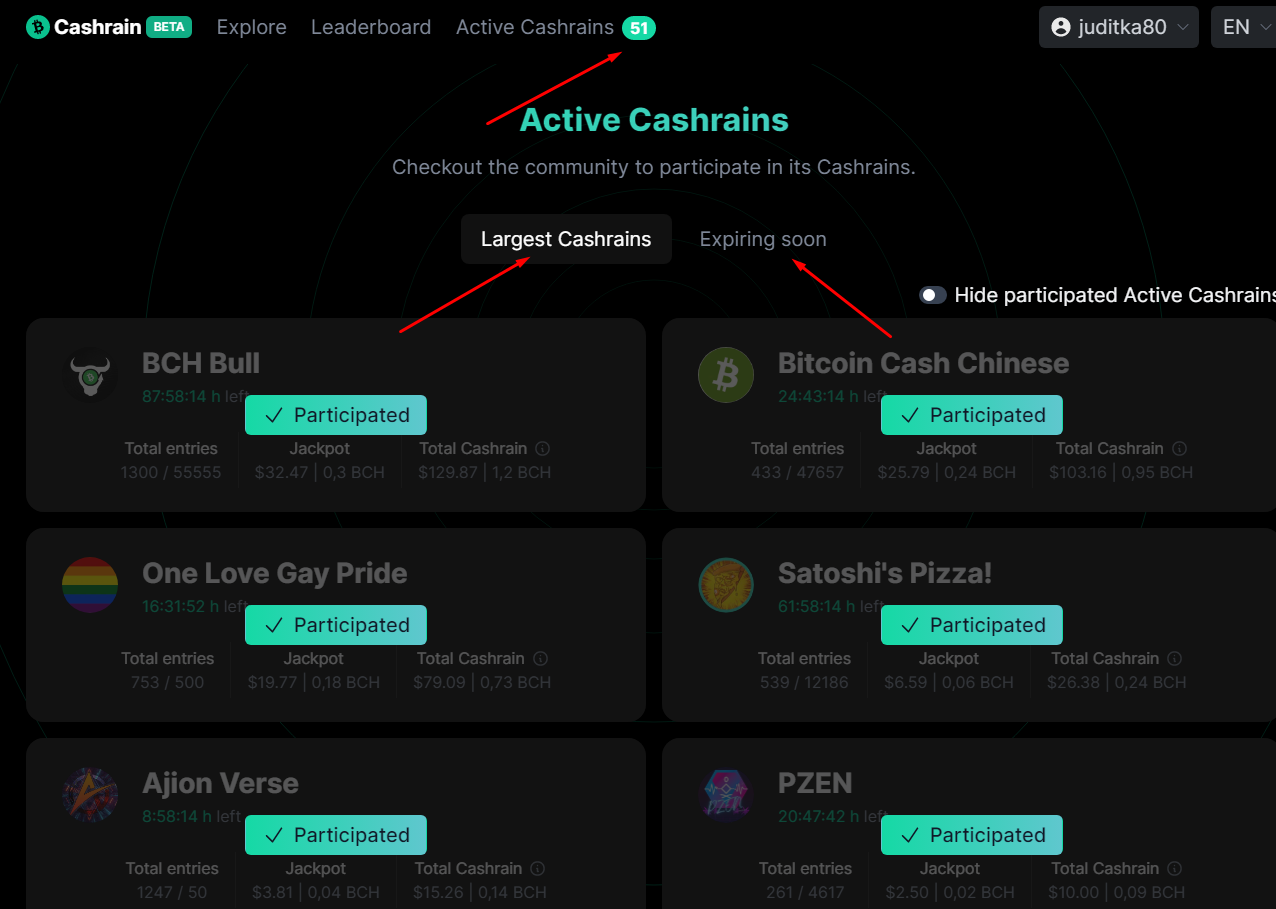Switch to the Expiring soon tab
Image resolution: width=1276 pixels, height=909 pixels.
pos(763,239)
